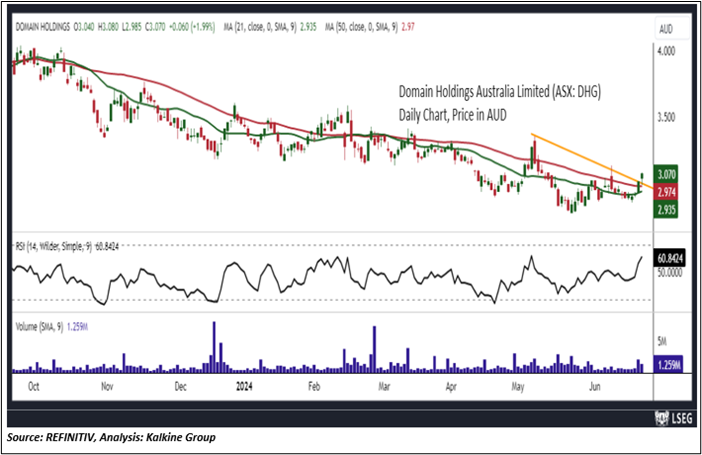Click the green 3.070 price tag
This screenshot has height=455, width=702.
point(666,174)
